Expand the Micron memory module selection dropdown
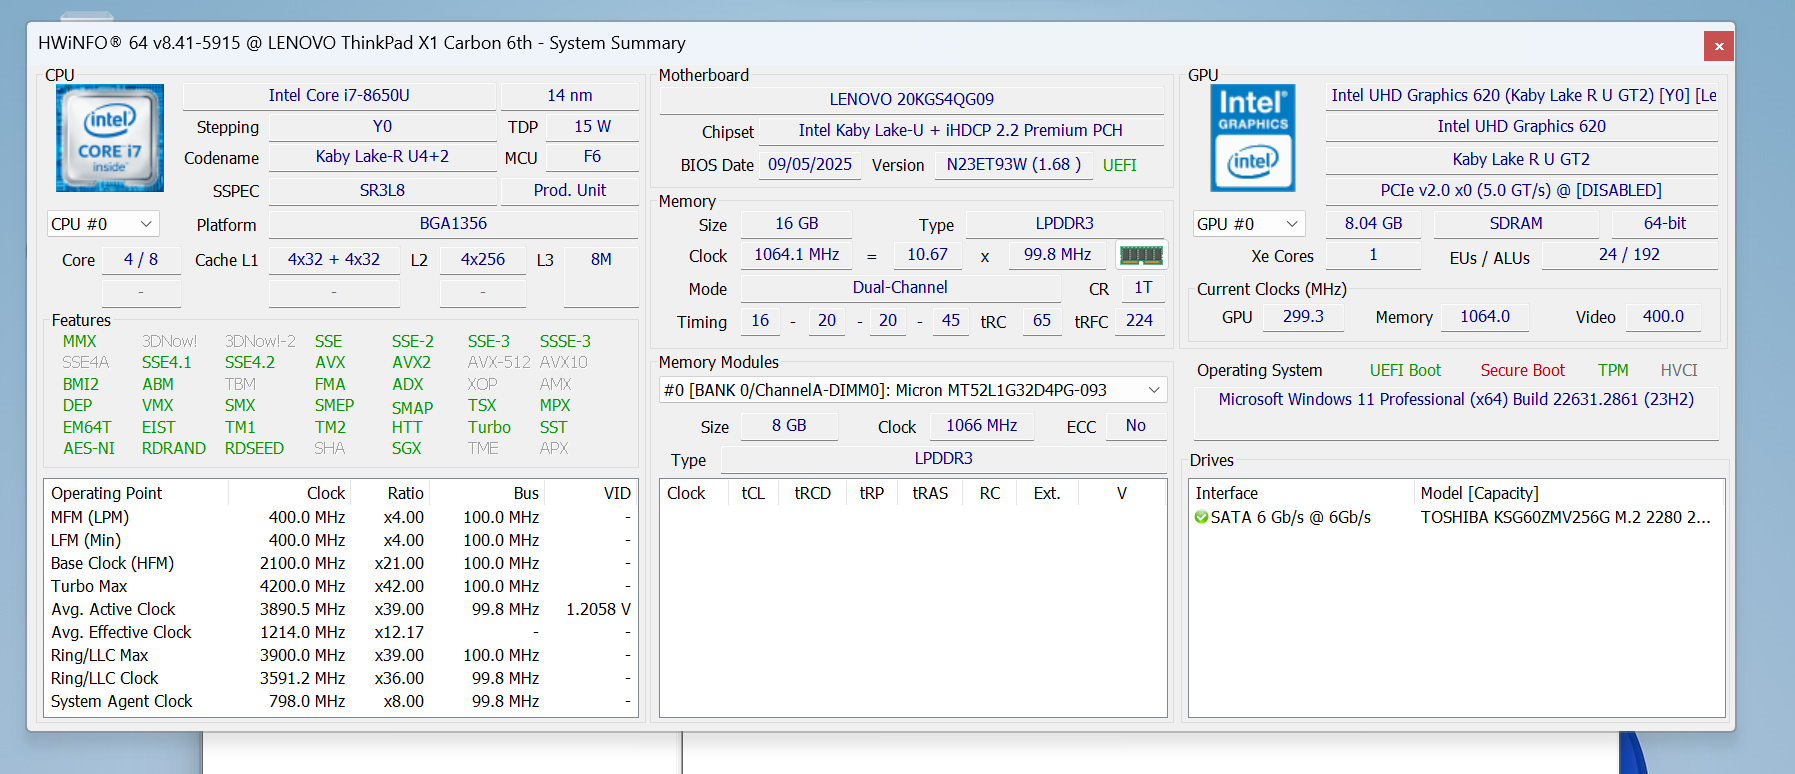The height and width of the screenshot is (774, 1795). click(x=913, y=390)
